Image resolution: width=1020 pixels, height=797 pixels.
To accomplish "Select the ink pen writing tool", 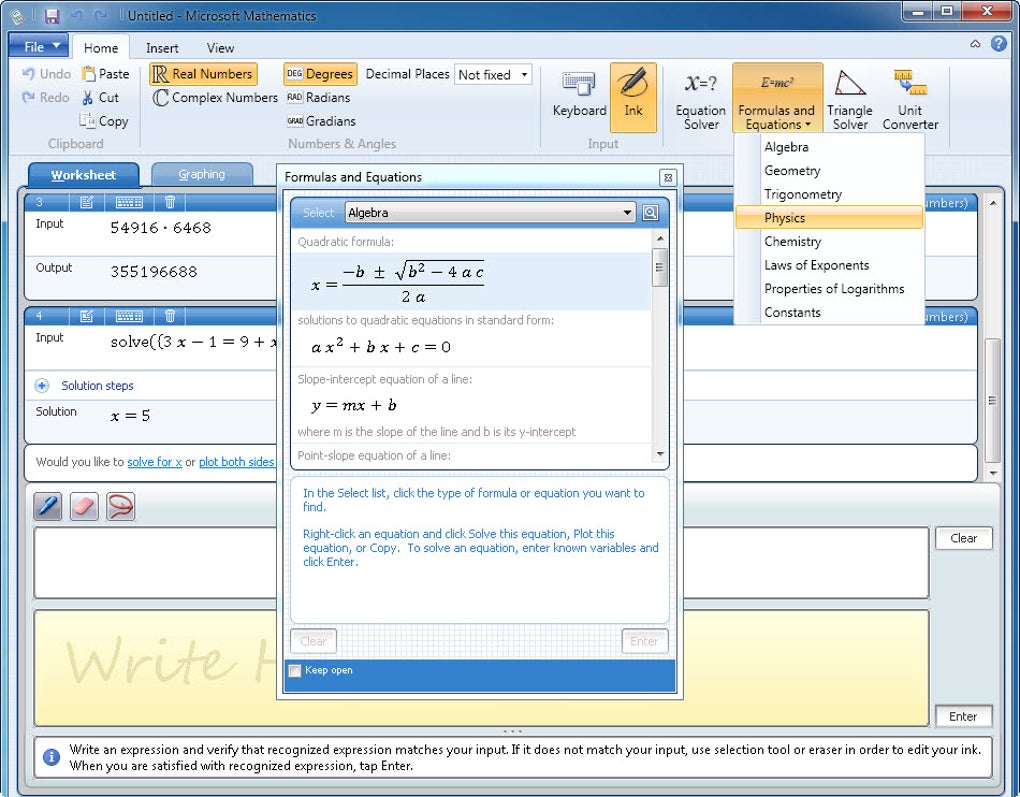I will point(47,506).
